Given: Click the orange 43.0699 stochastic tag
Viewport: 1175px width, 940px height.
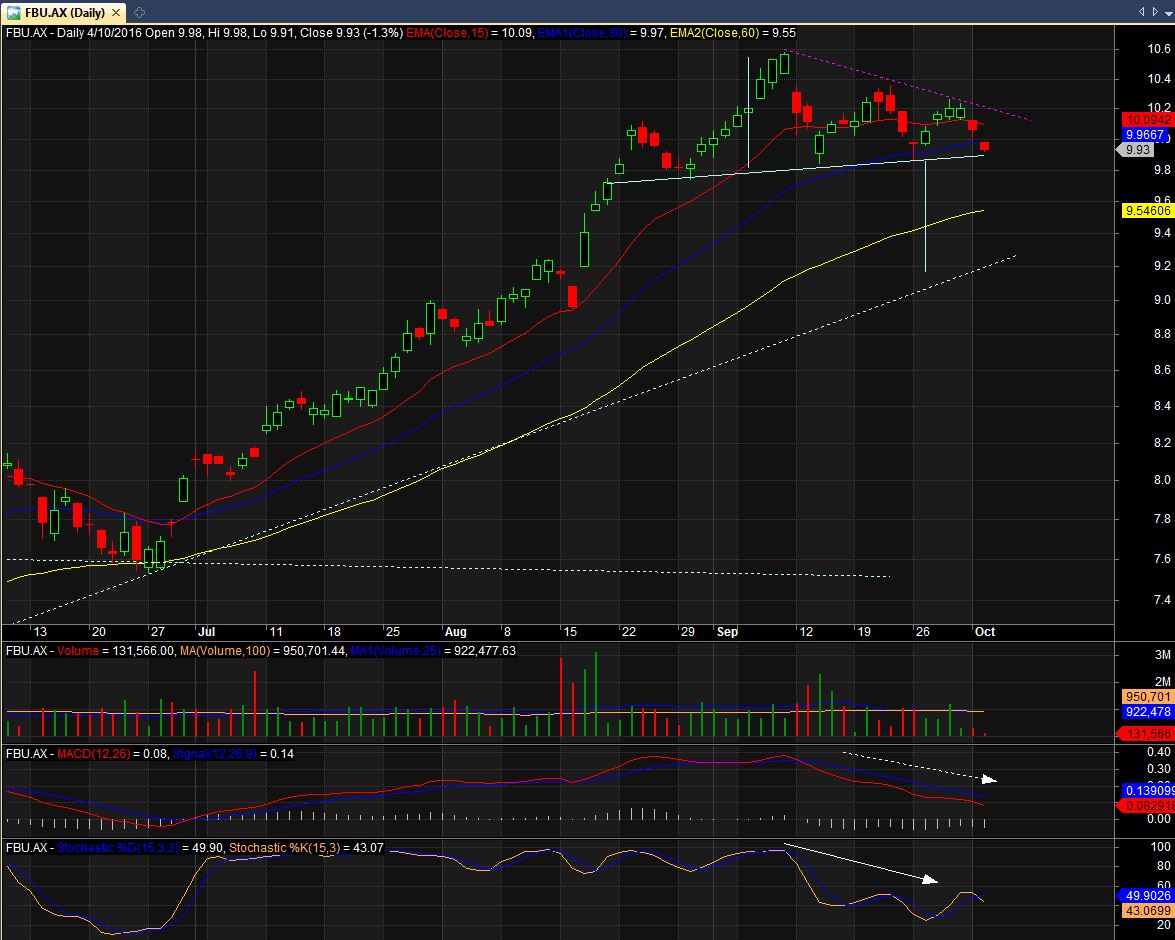Looking at the screenshot, I should [1147, 911].
